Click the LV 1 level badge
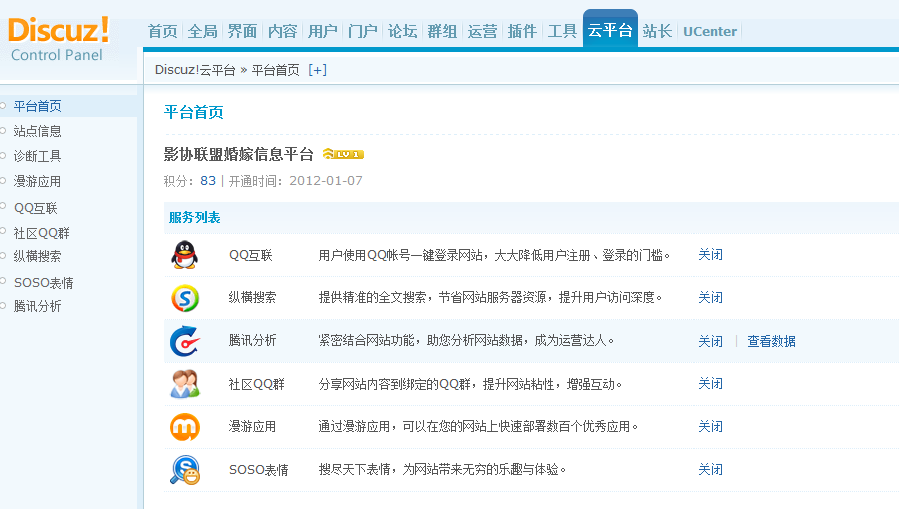Image resolution: width=899 pixels, height=509 pixels. 343,154
